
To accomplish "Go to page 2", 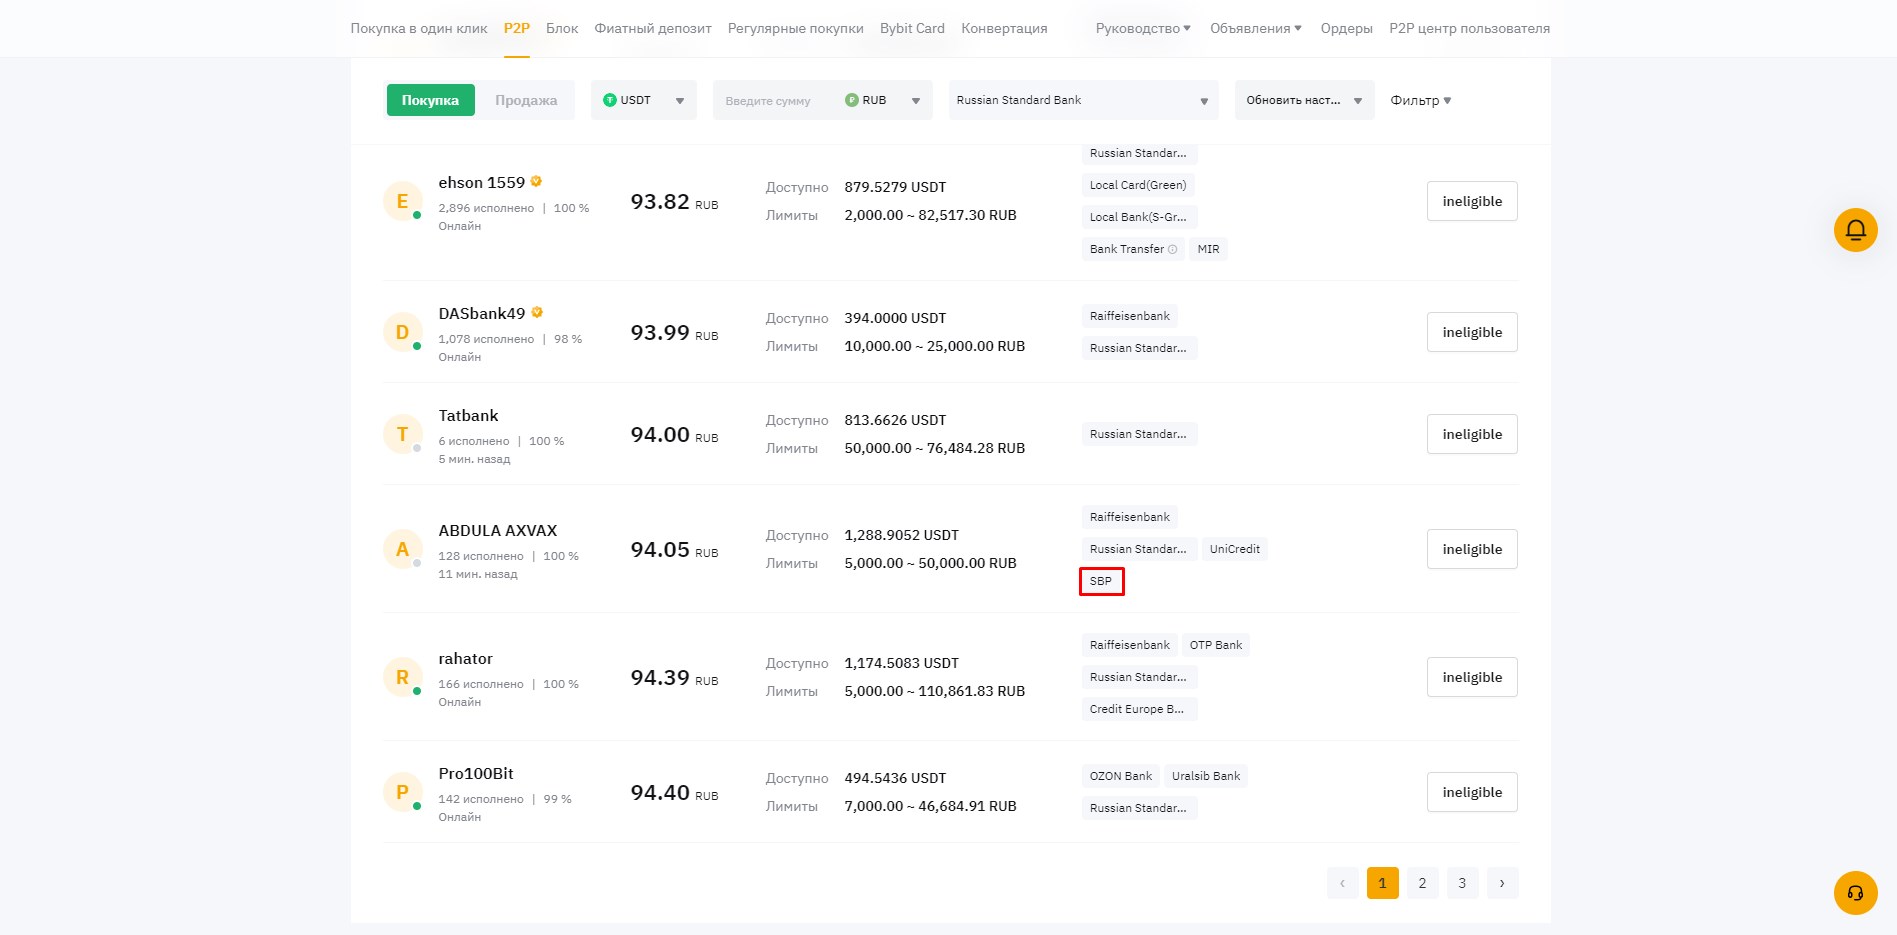I will [1422, 883].
